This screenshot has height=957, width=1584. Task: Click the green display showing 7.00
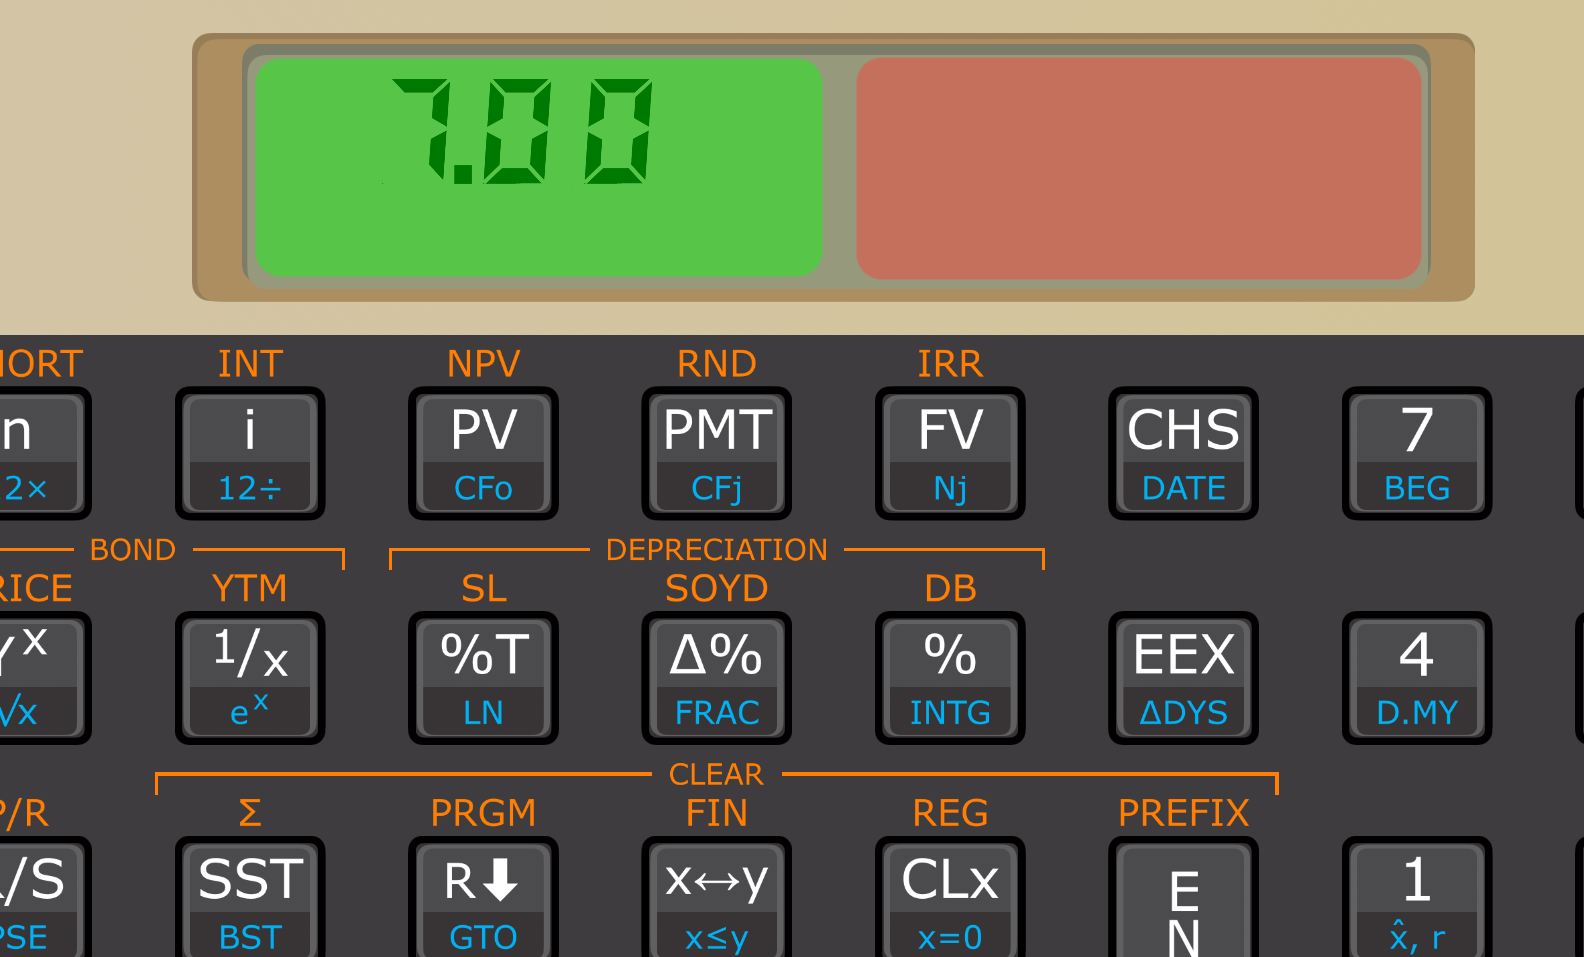(539, 167)
